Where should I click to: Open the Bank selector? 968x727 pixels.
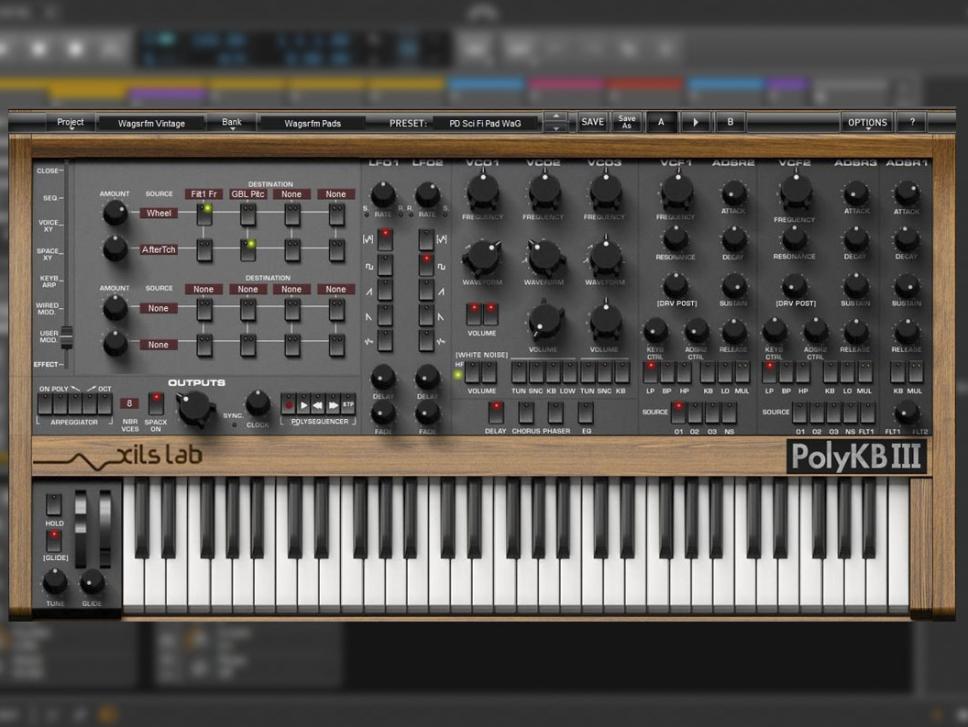click(231, 121)
